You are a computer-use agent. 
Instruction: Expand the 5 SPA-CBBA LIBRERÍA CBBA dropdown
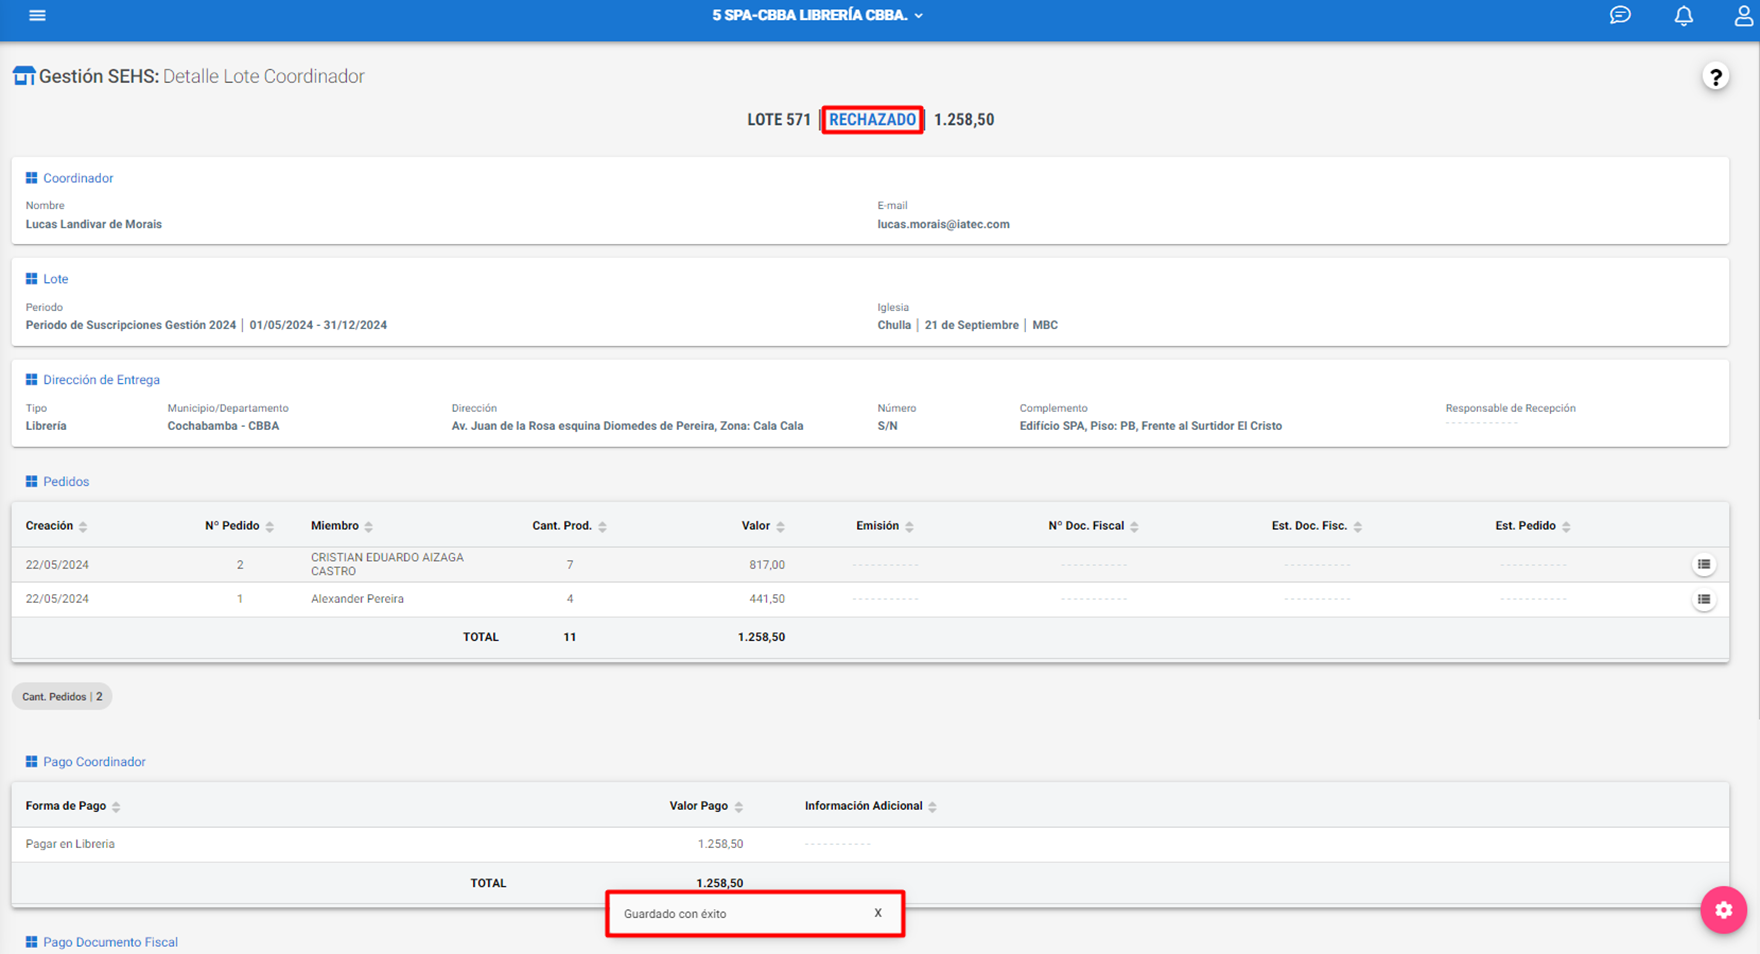pyautogui.click(x=818, y=15)
